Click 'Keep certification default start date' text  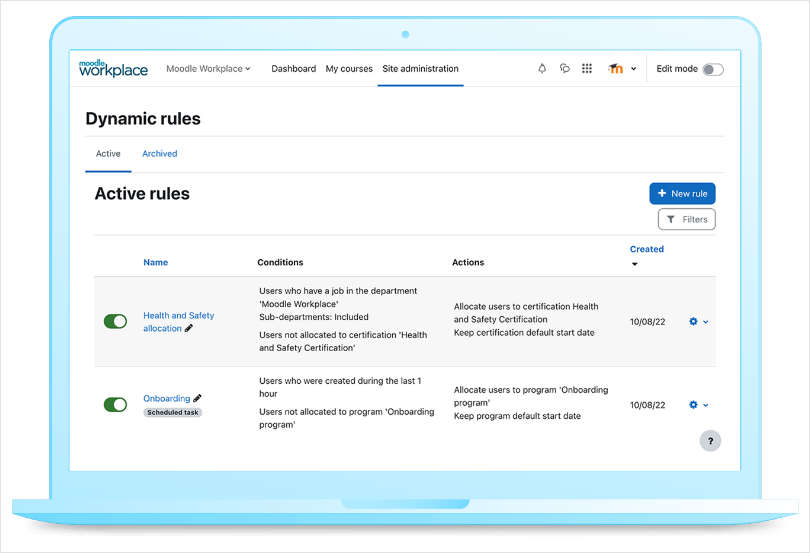(524, 332)
